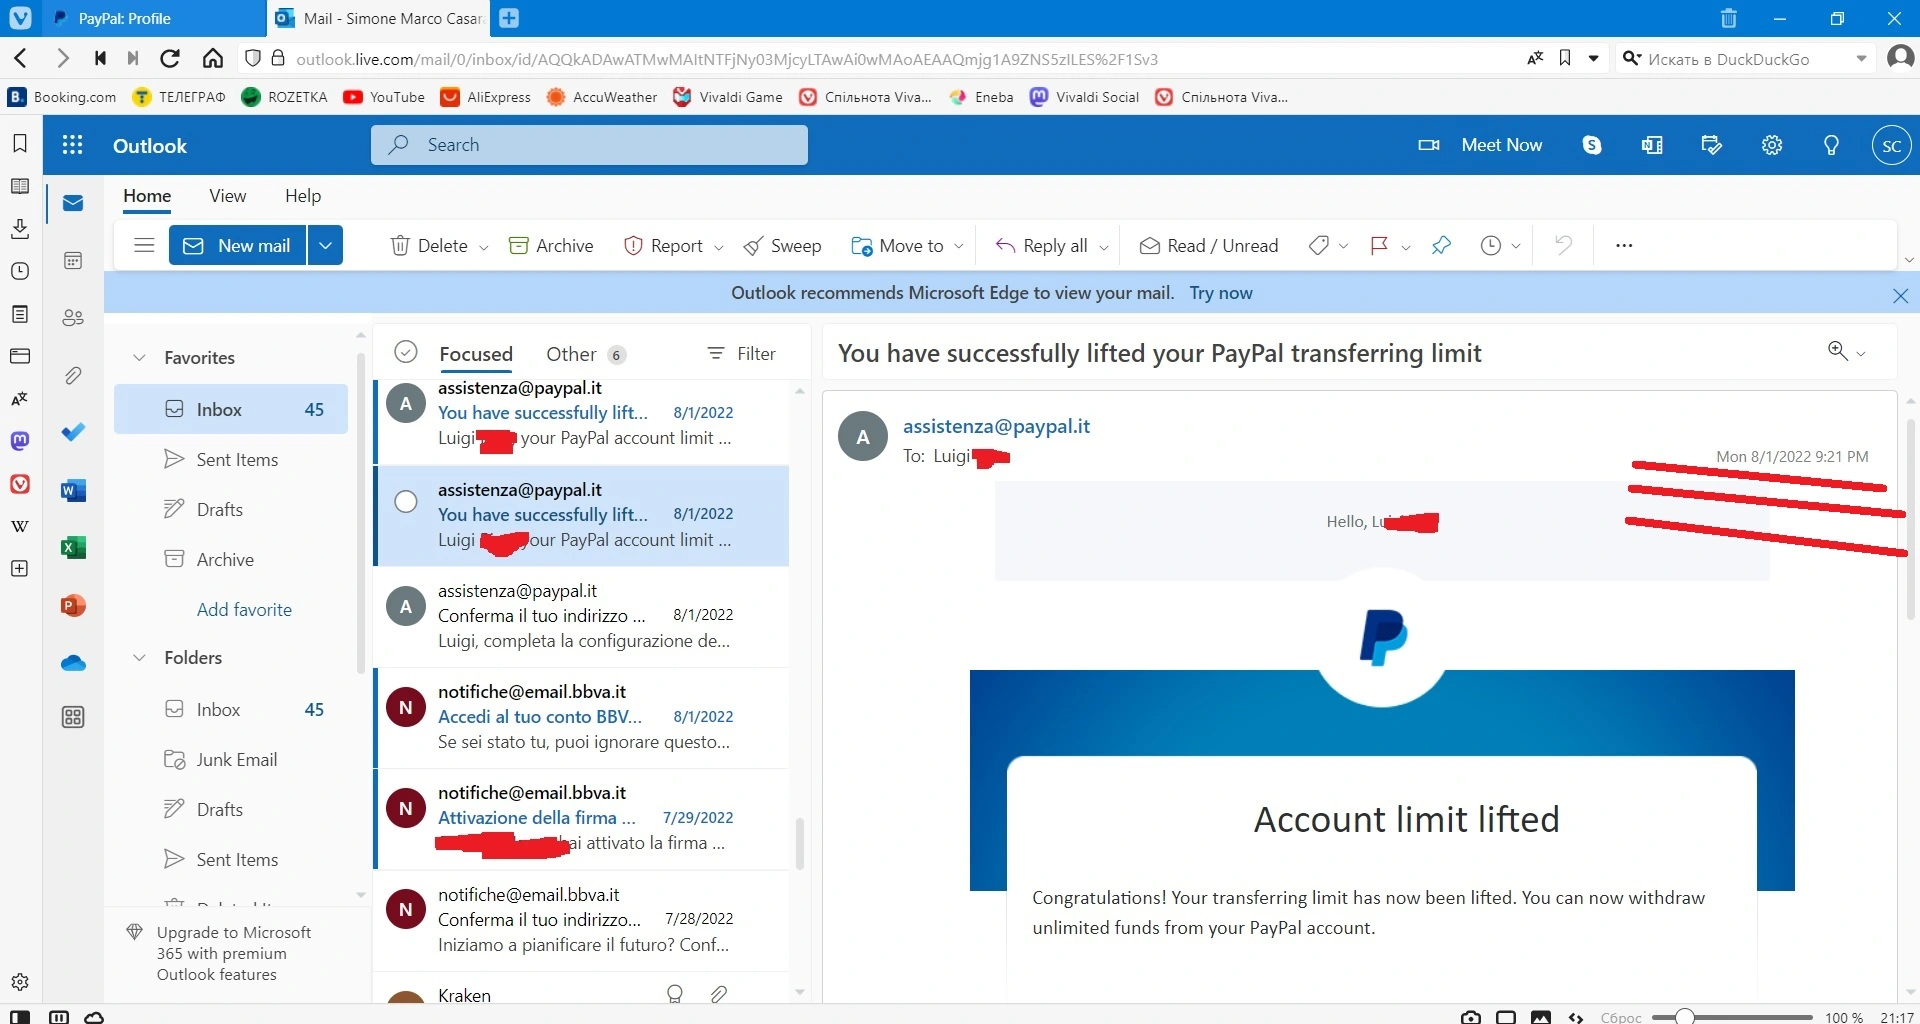This screenshot has height=1024, width=1920.
Task: Open Skype from the Outlook header
Action: click(x=1592, y=145)
